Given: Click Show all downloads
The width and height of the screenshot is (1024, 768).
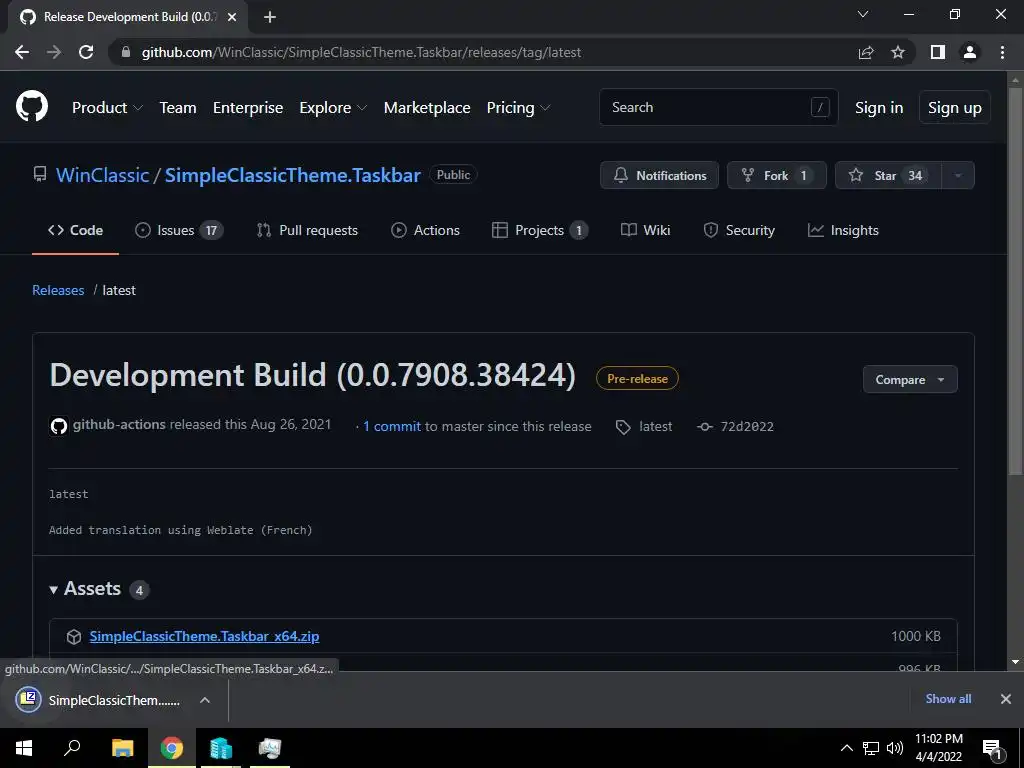Looking at the screenshot, I should click(x=948, y=699).
